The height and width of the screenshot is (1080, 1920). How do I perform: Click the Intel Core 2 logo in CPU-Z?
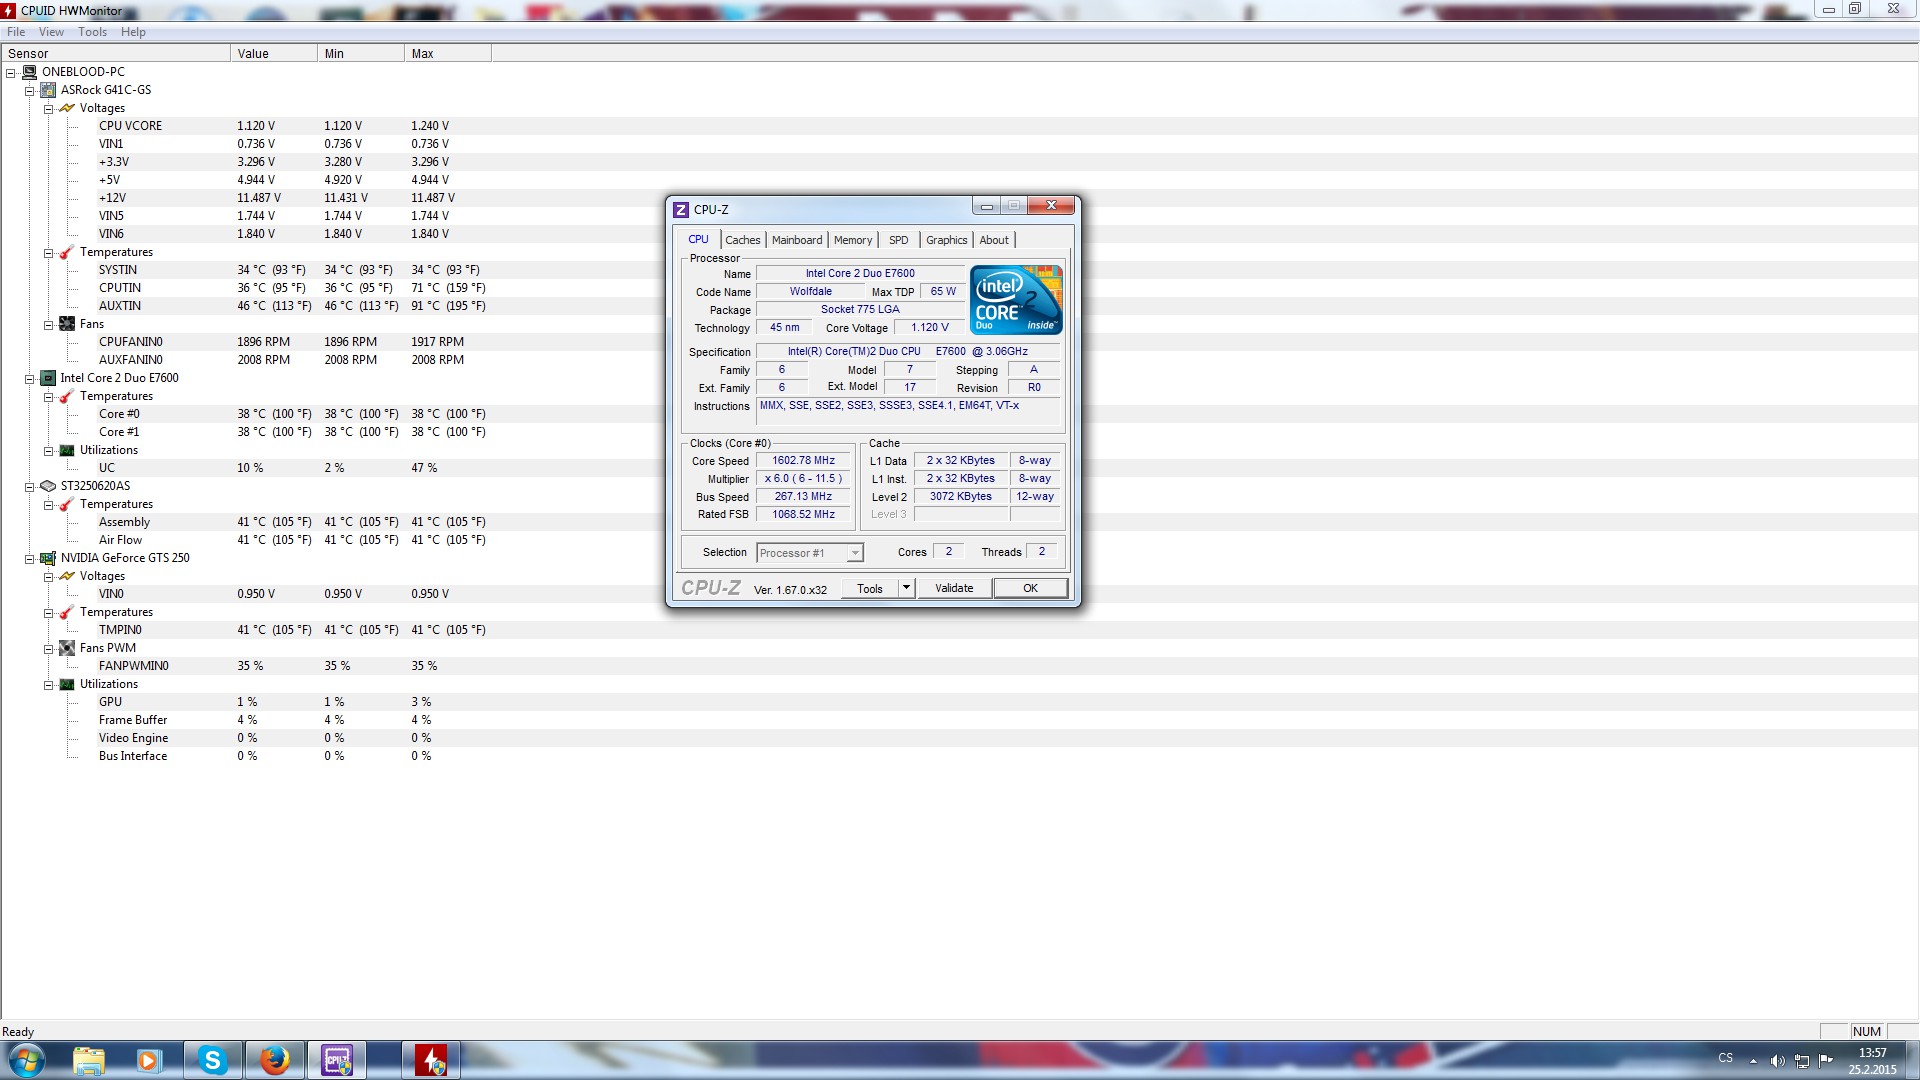(x=1015, y=300)
